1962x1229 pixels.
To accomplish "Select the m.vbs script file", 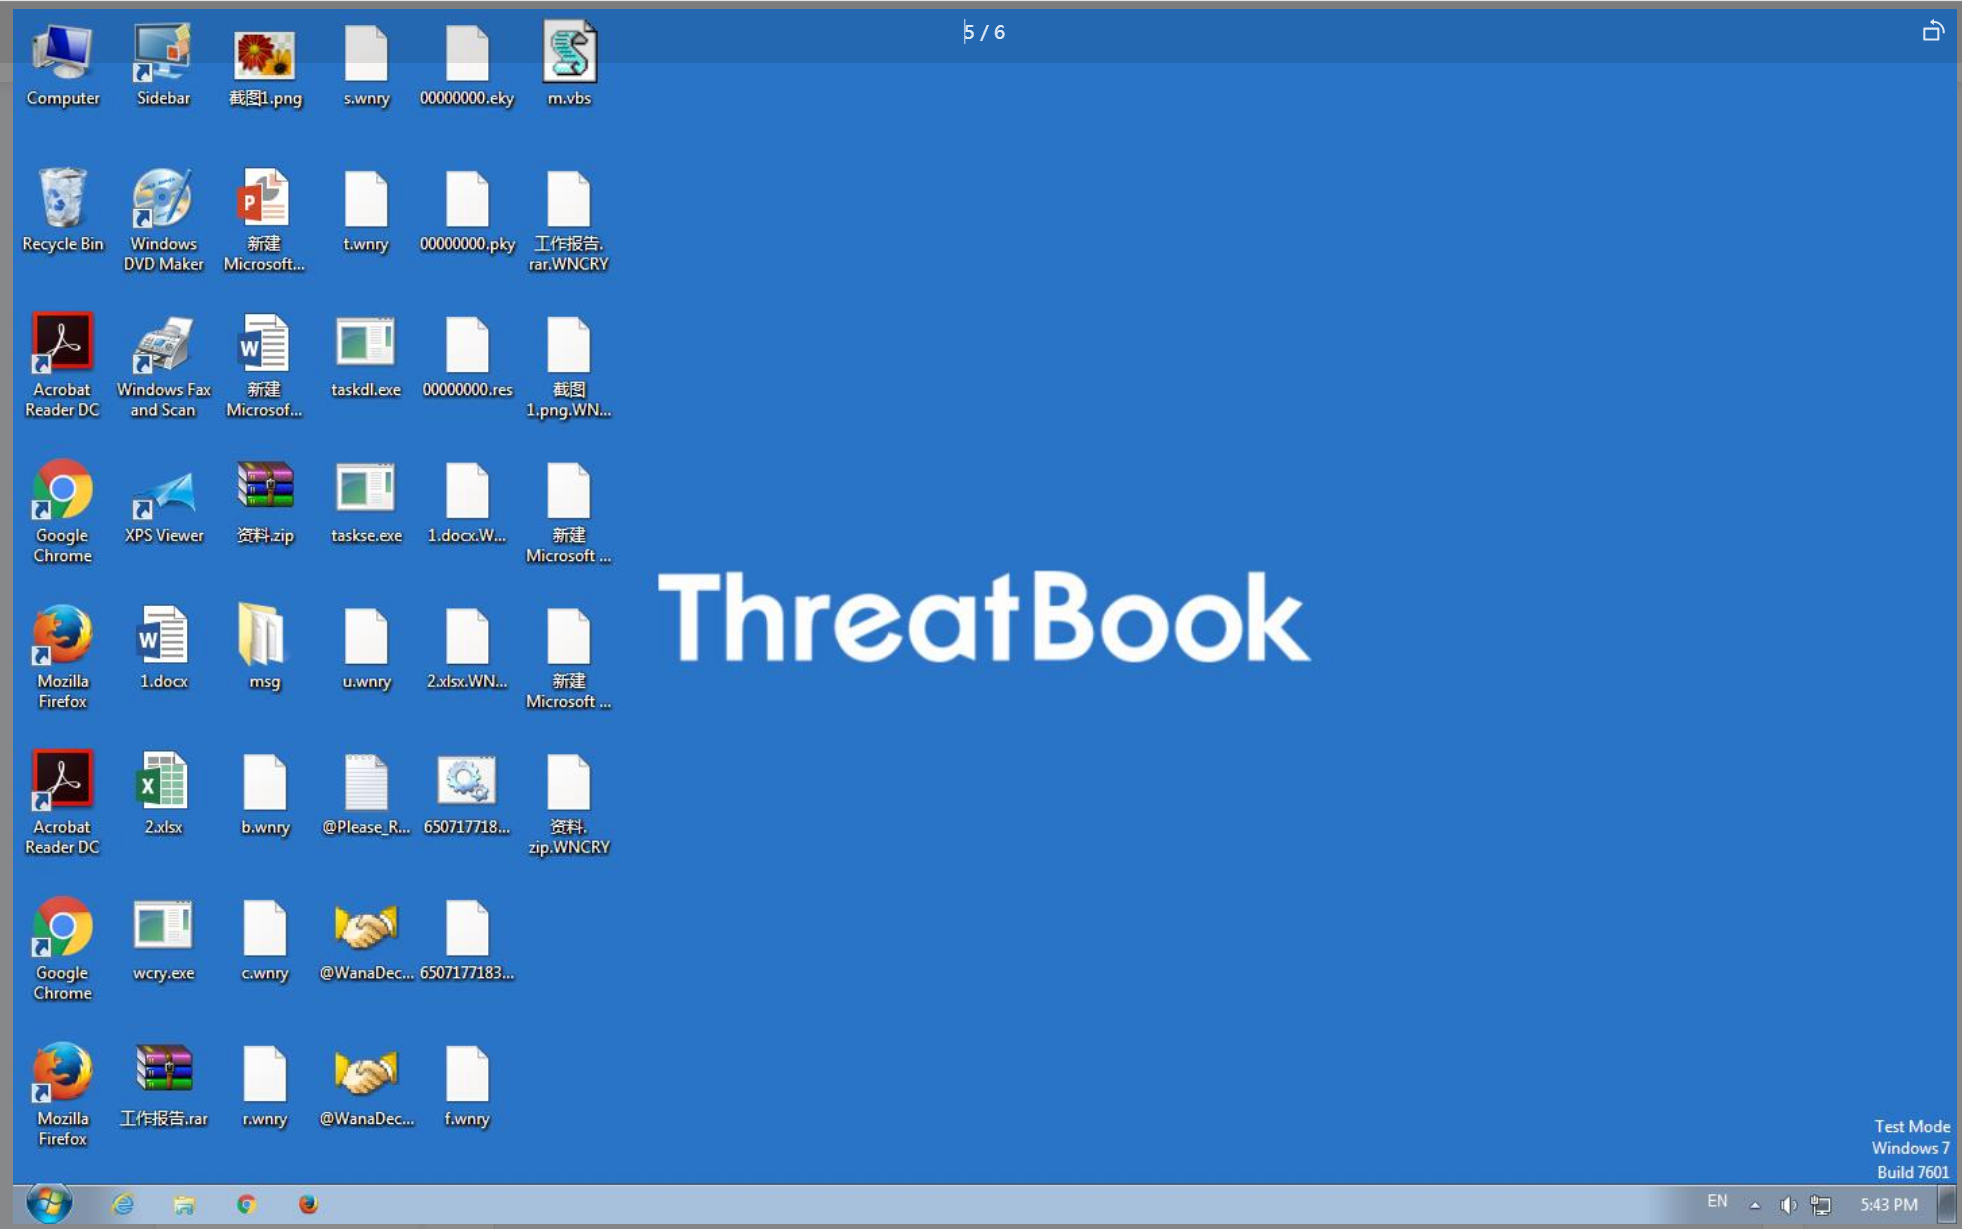I will coord(569,66).
